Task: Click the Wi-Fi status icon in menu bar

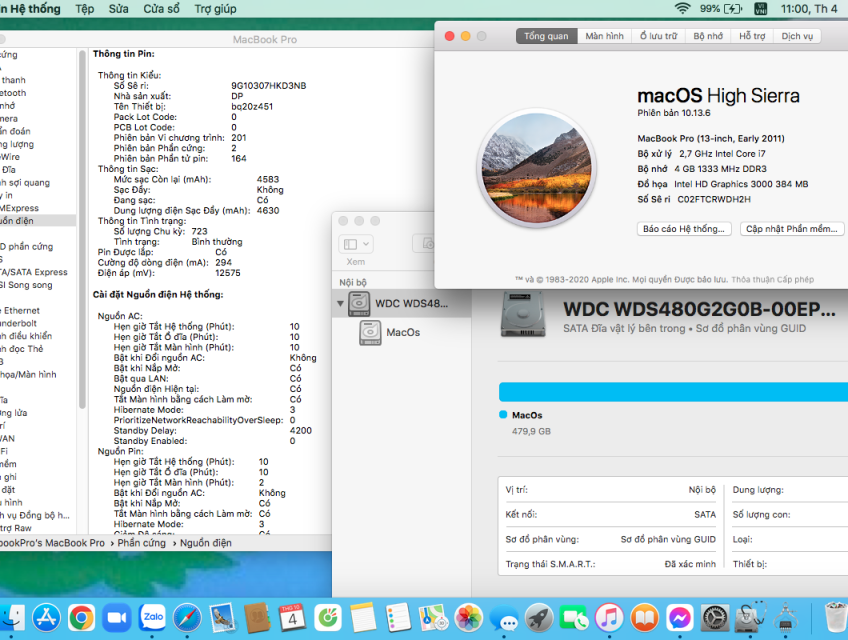Action: (683, 9)
